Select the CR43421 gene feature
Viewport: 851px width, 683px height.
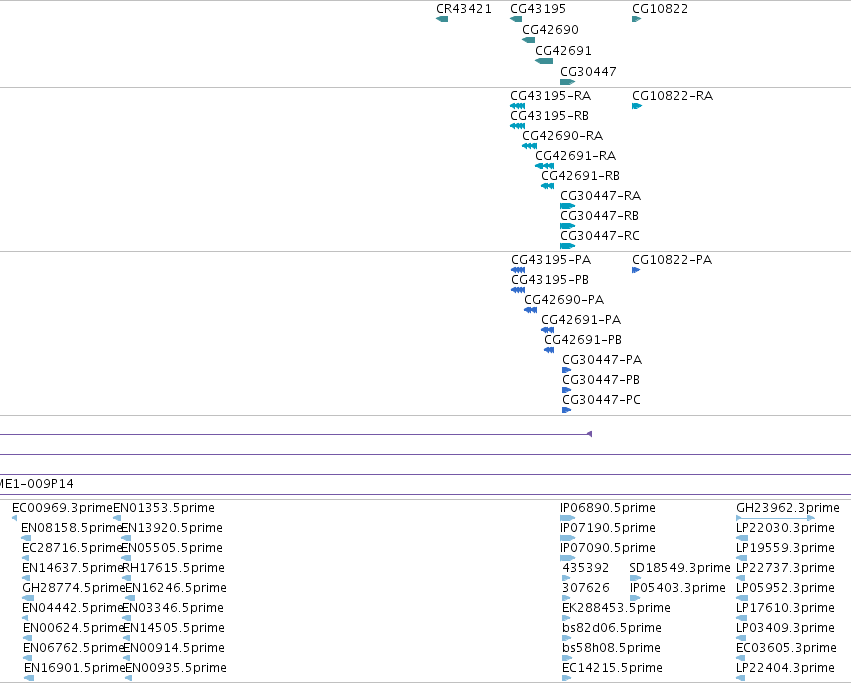[442, 19]
